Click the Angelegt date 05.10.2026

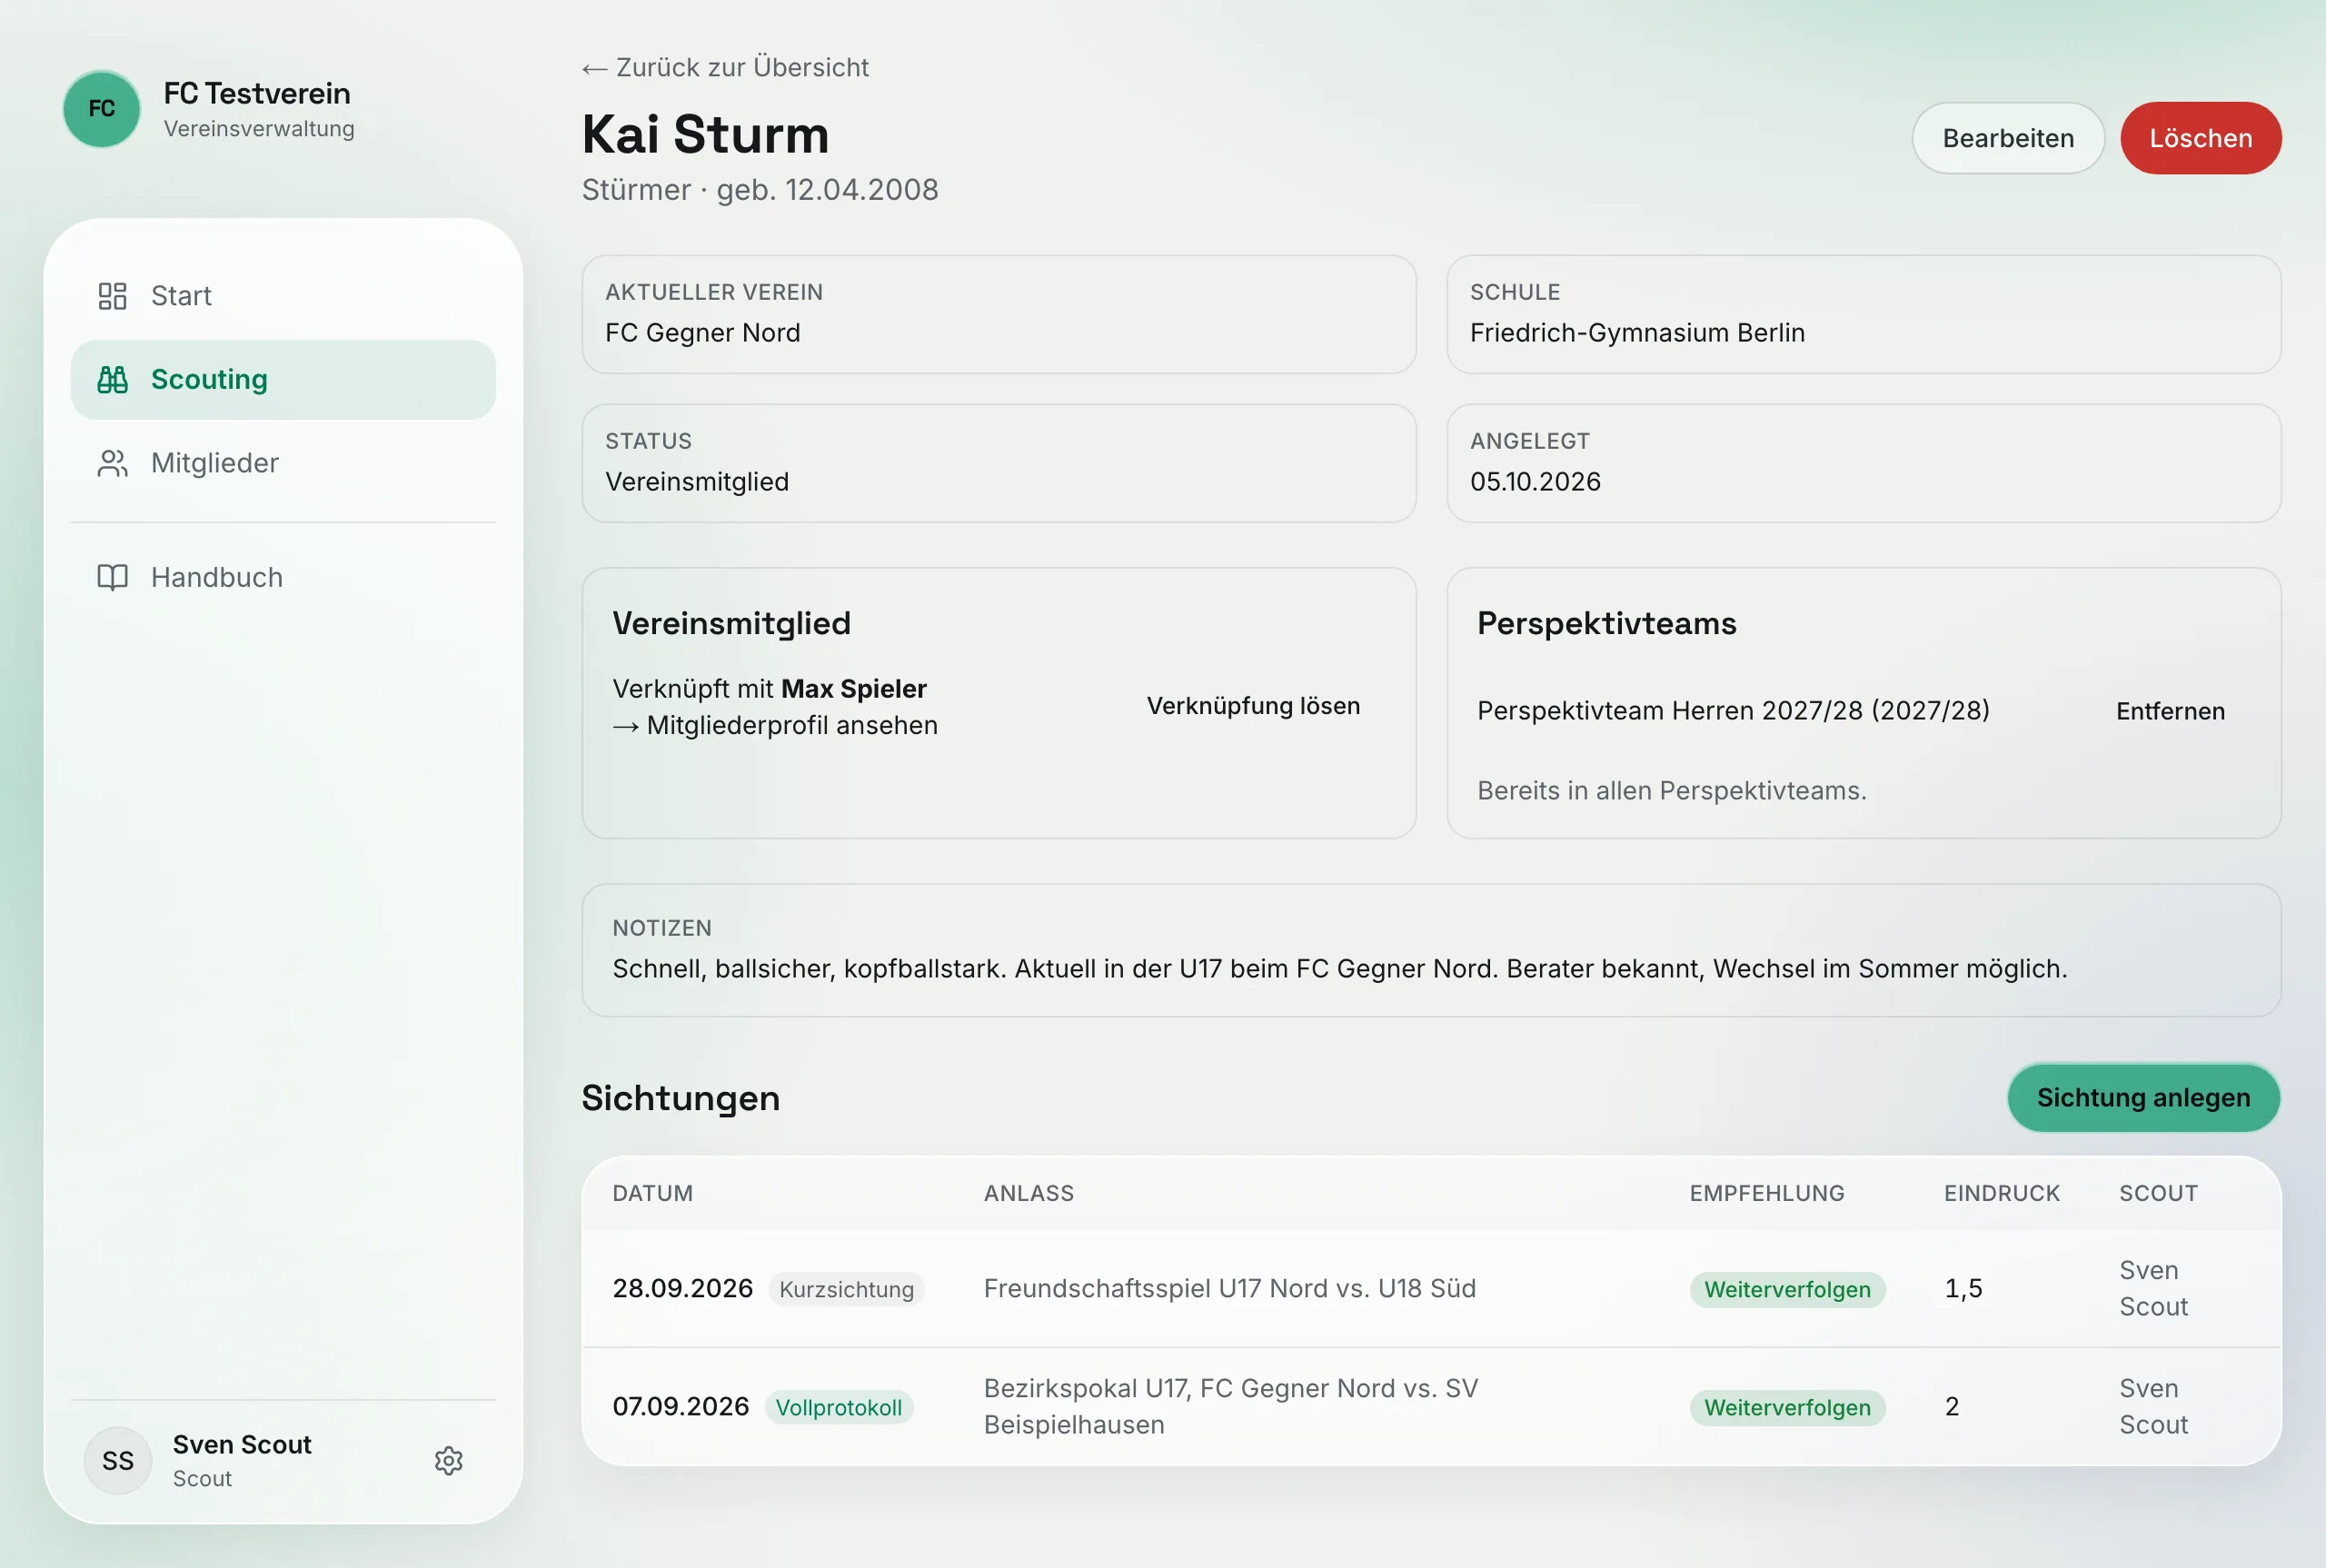click(1535, 482)
